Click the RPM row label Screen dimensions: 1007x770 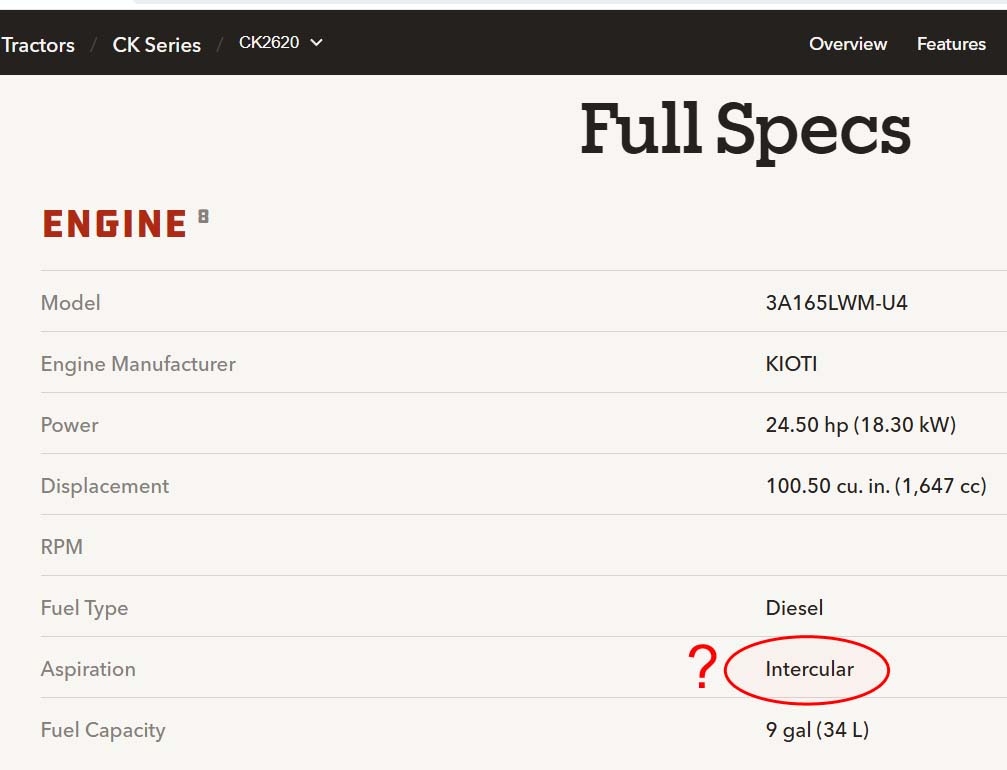(62, 547)
